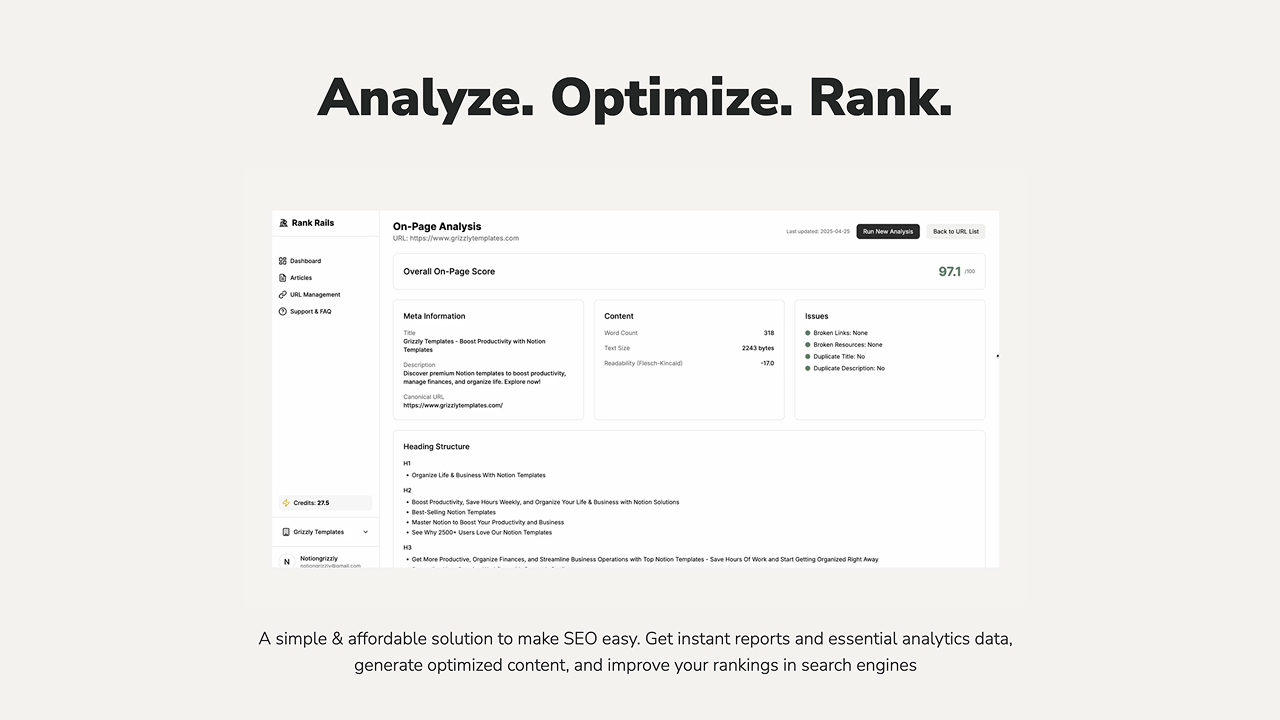Image resolution: width=1280 pixels, height=720 pixels.
Task: Open the Notiongrizzly account menu
Action: pos(325,561)
